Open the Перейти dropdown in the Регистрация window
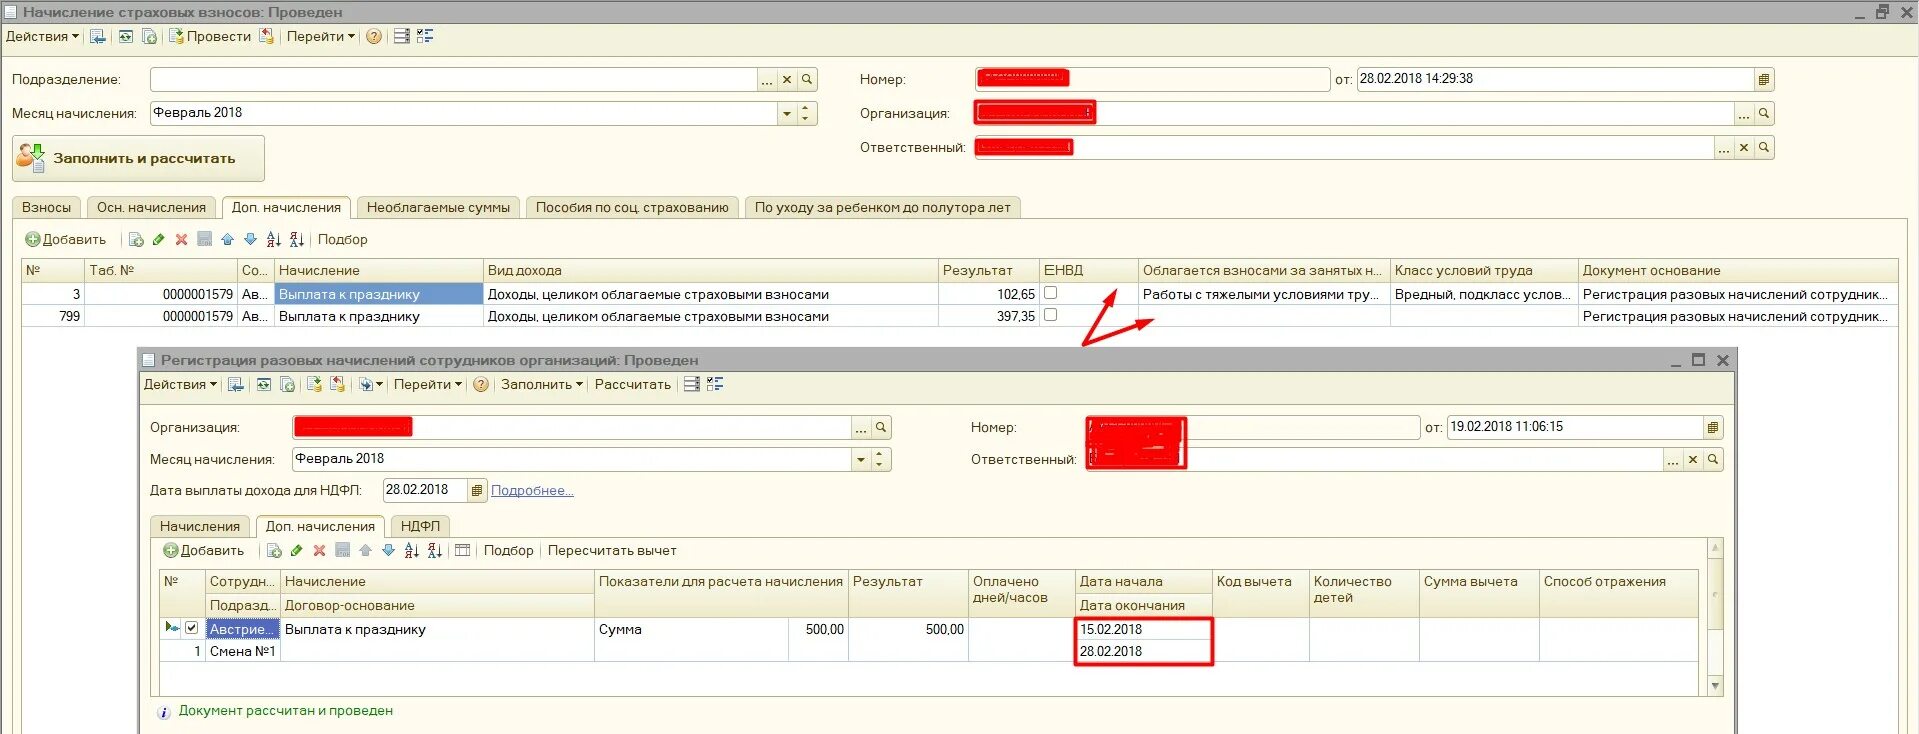The width and height of the screenshot is (1919, 734). pyautogui.click(x=428, y=384)
